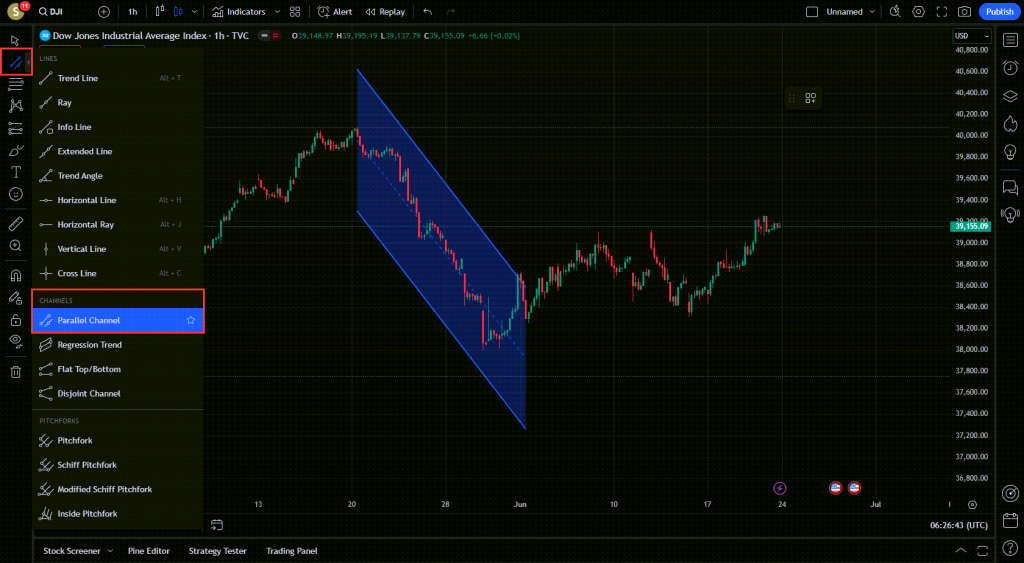Image resolution: width=1024 pixels, height=563 pixels.
Task: Open the USD currency dropdown
Action: point(972,36)
